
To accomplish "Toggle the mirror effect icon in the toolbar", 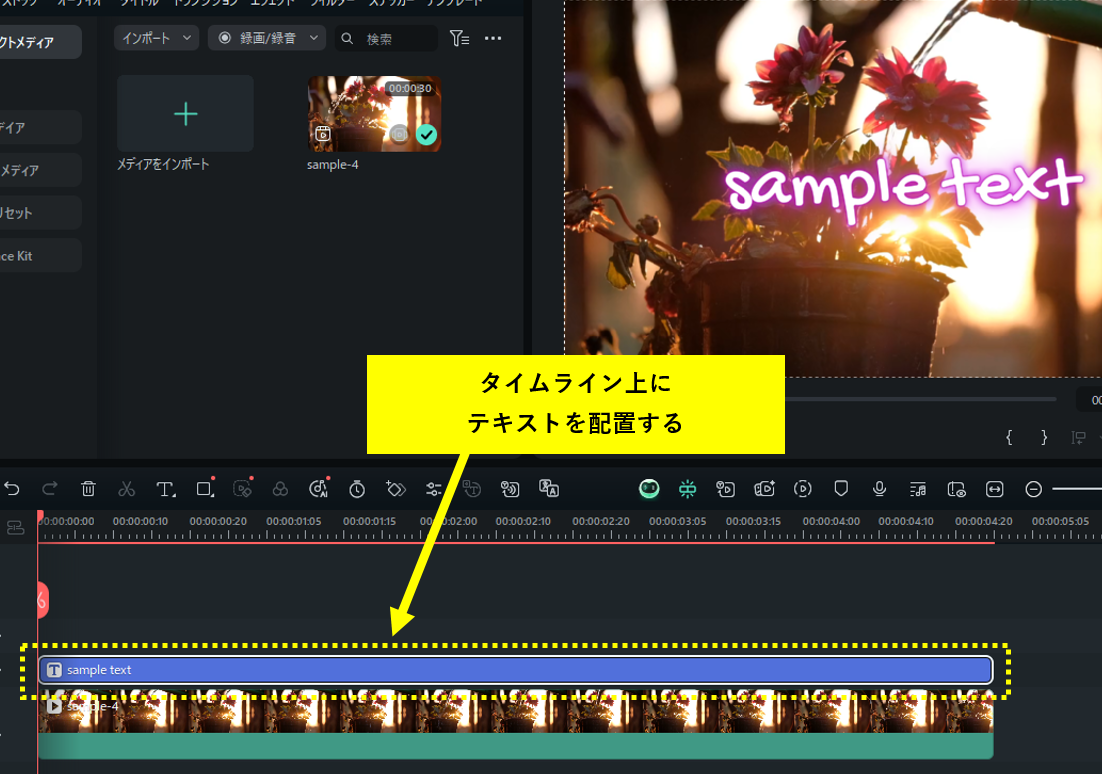I will tap(686, 488).
